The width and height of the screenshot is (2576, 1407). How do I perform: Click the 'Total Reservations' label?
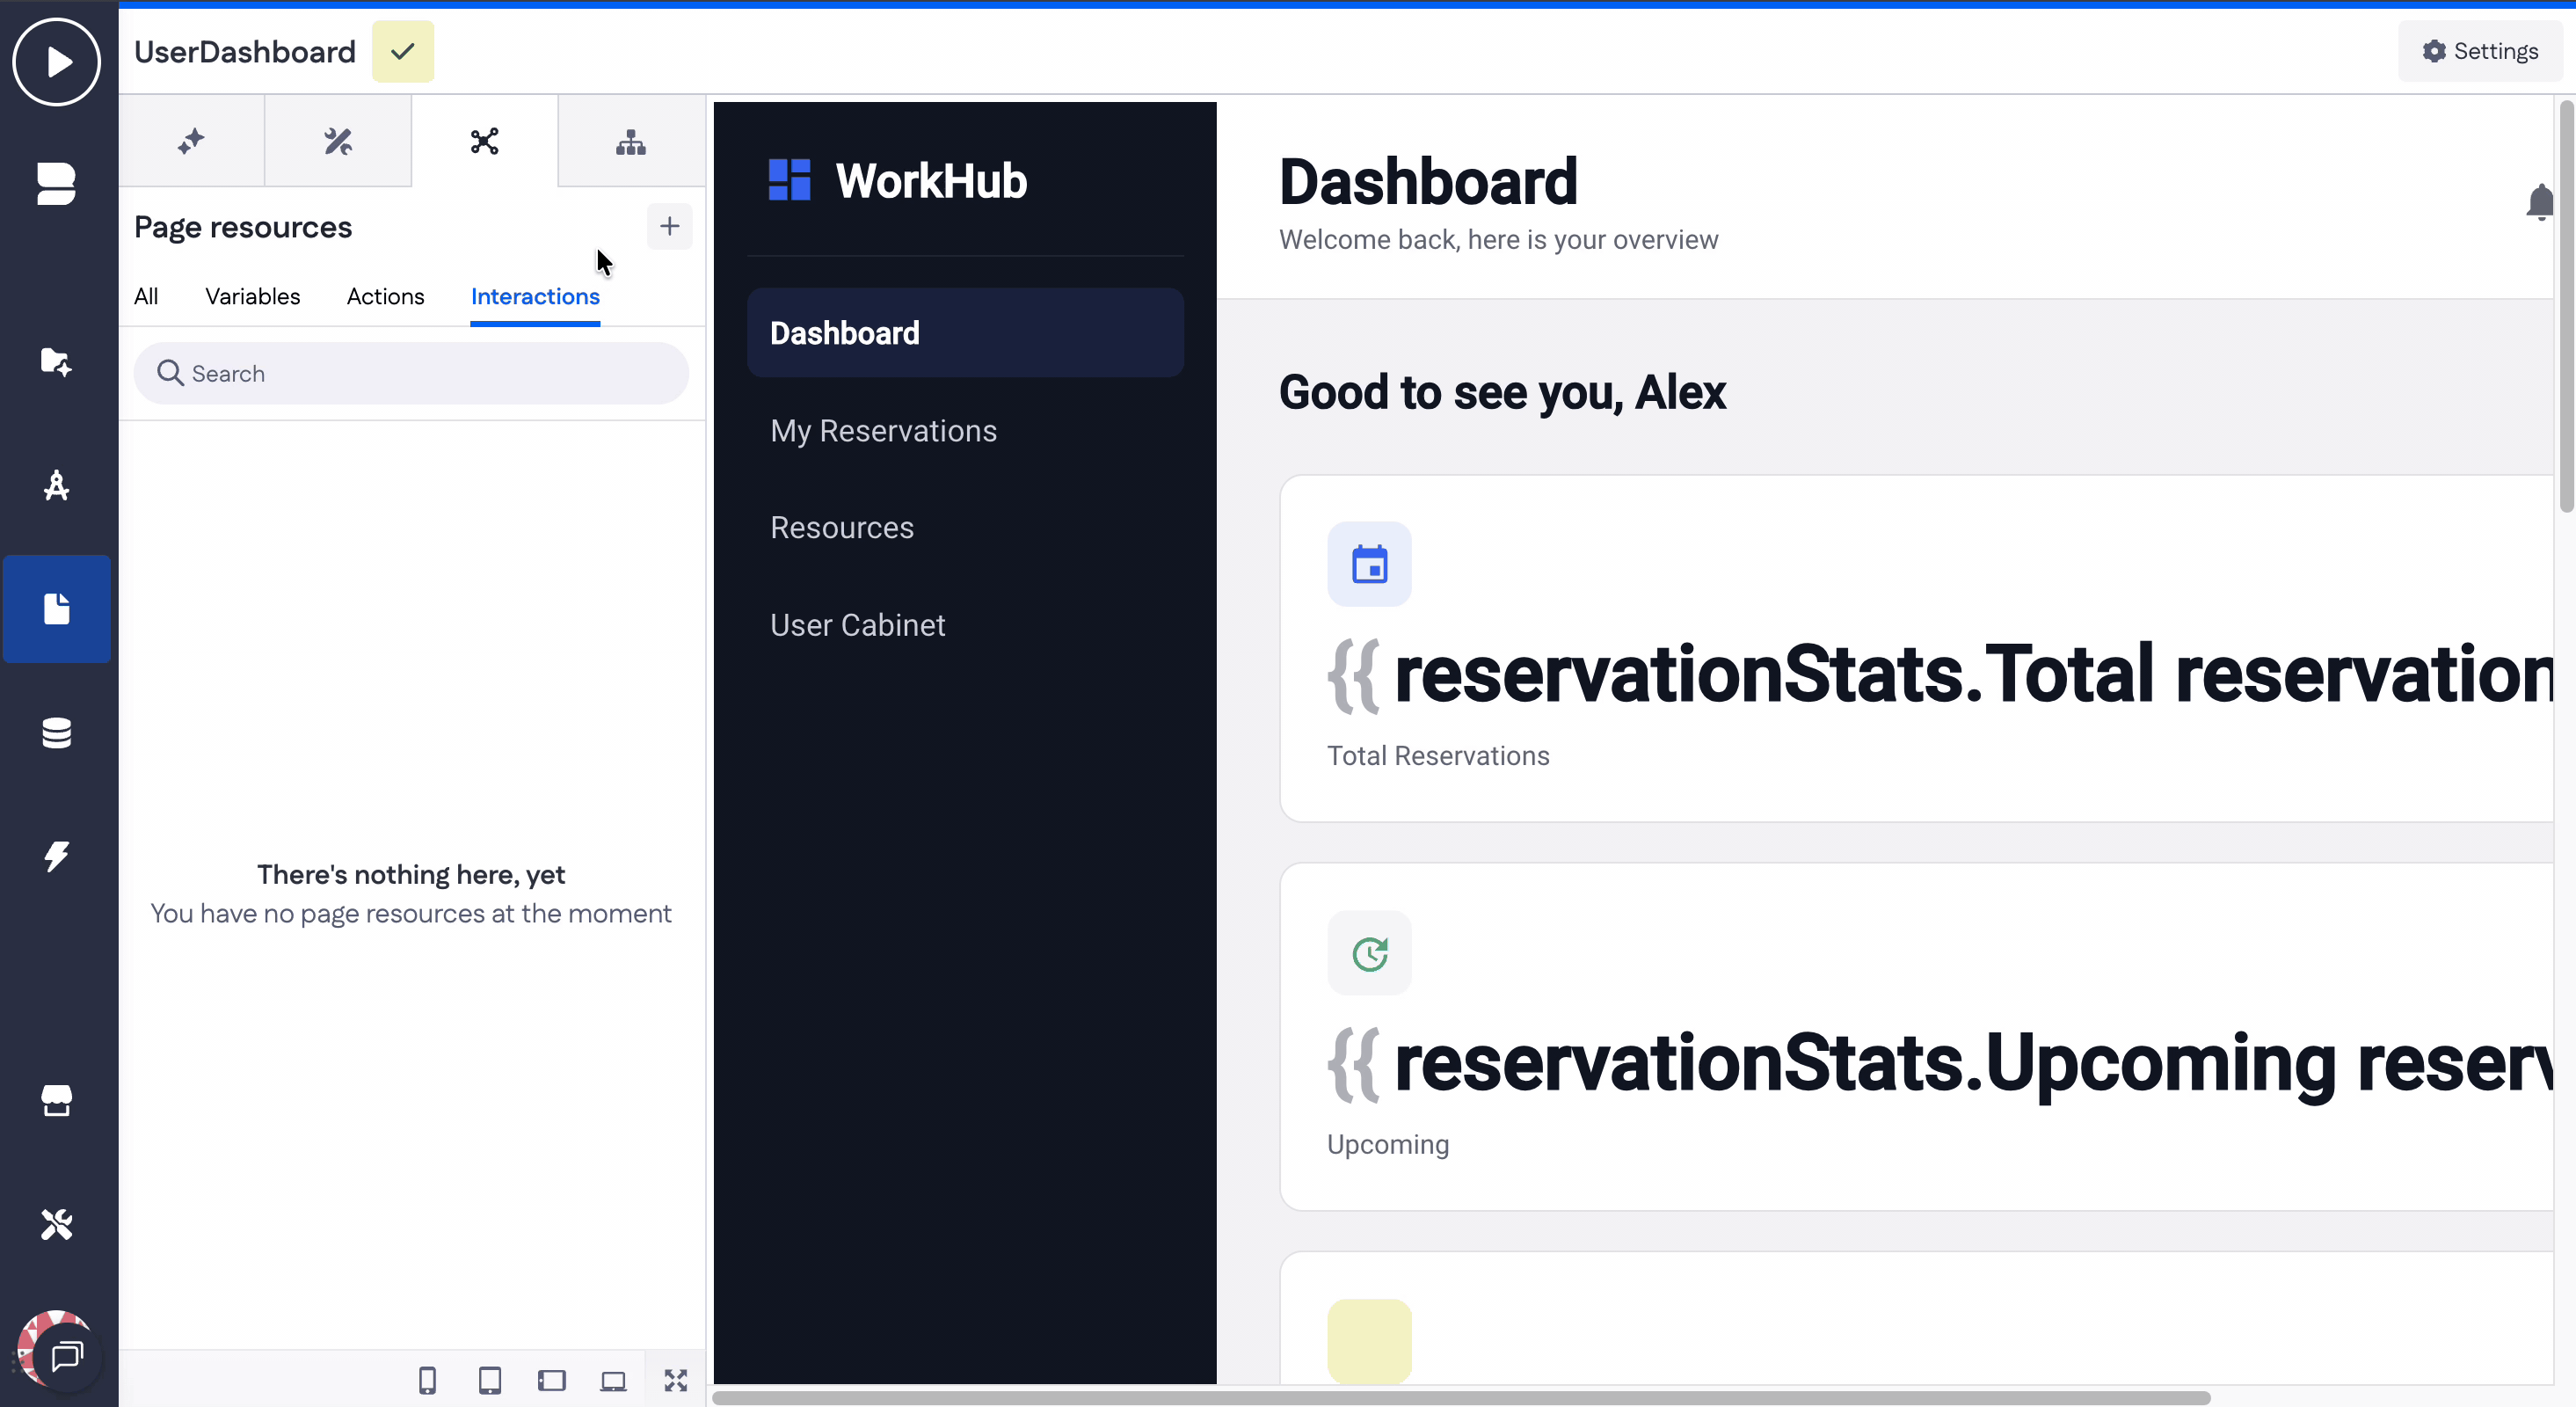(x=1438, y=756)
